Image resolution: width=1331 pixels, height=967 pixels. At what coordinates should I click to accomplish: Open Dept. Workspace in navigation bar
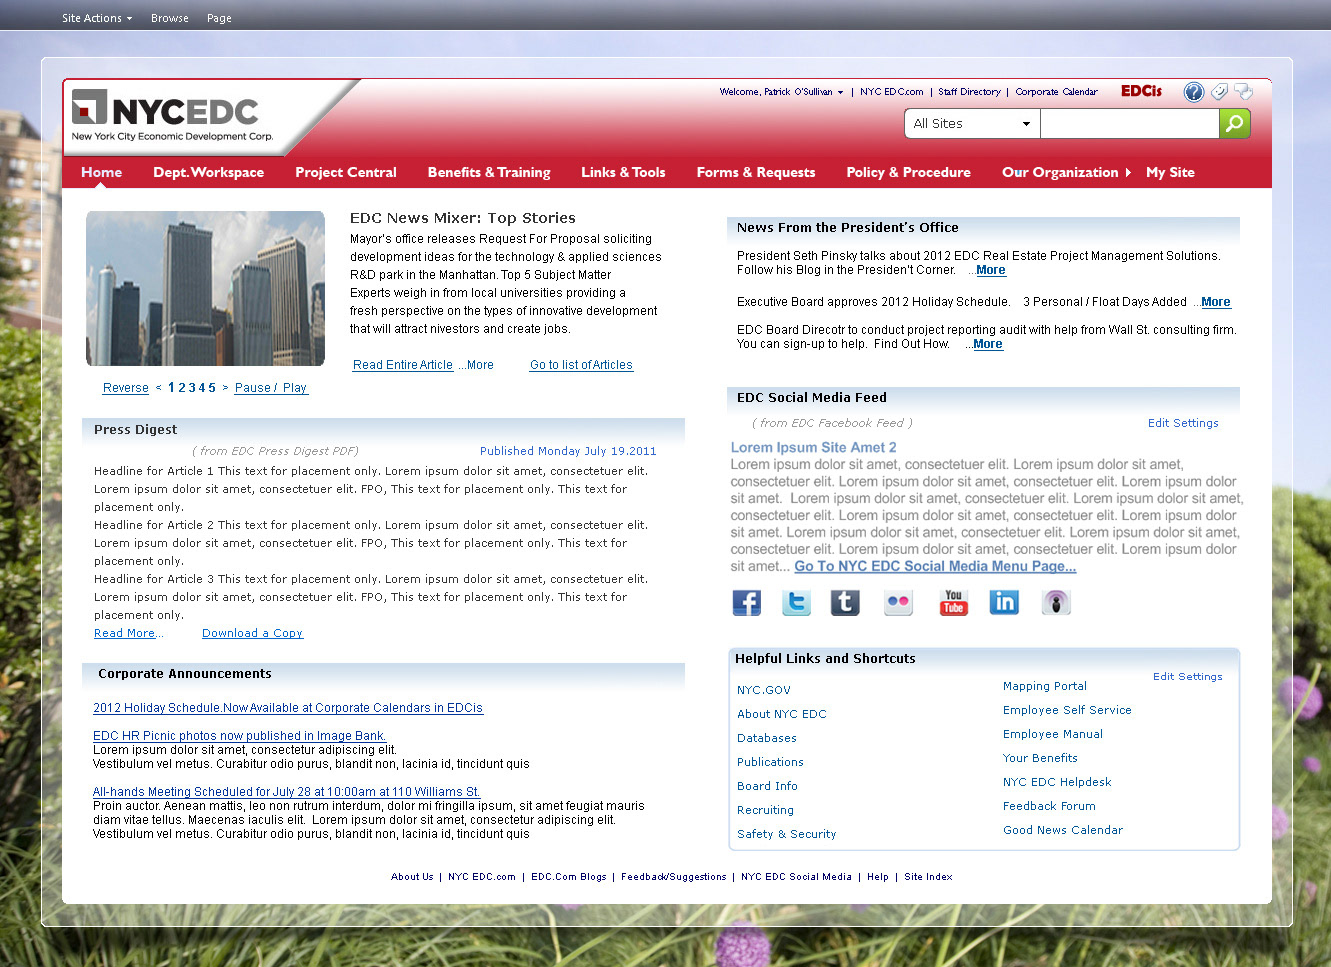208,172
